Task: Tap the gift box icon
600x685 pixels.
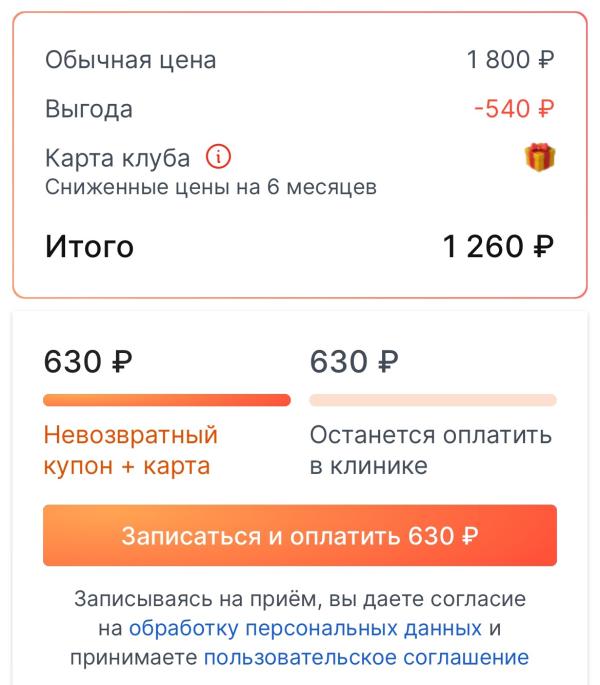Action: click(539, 158)
